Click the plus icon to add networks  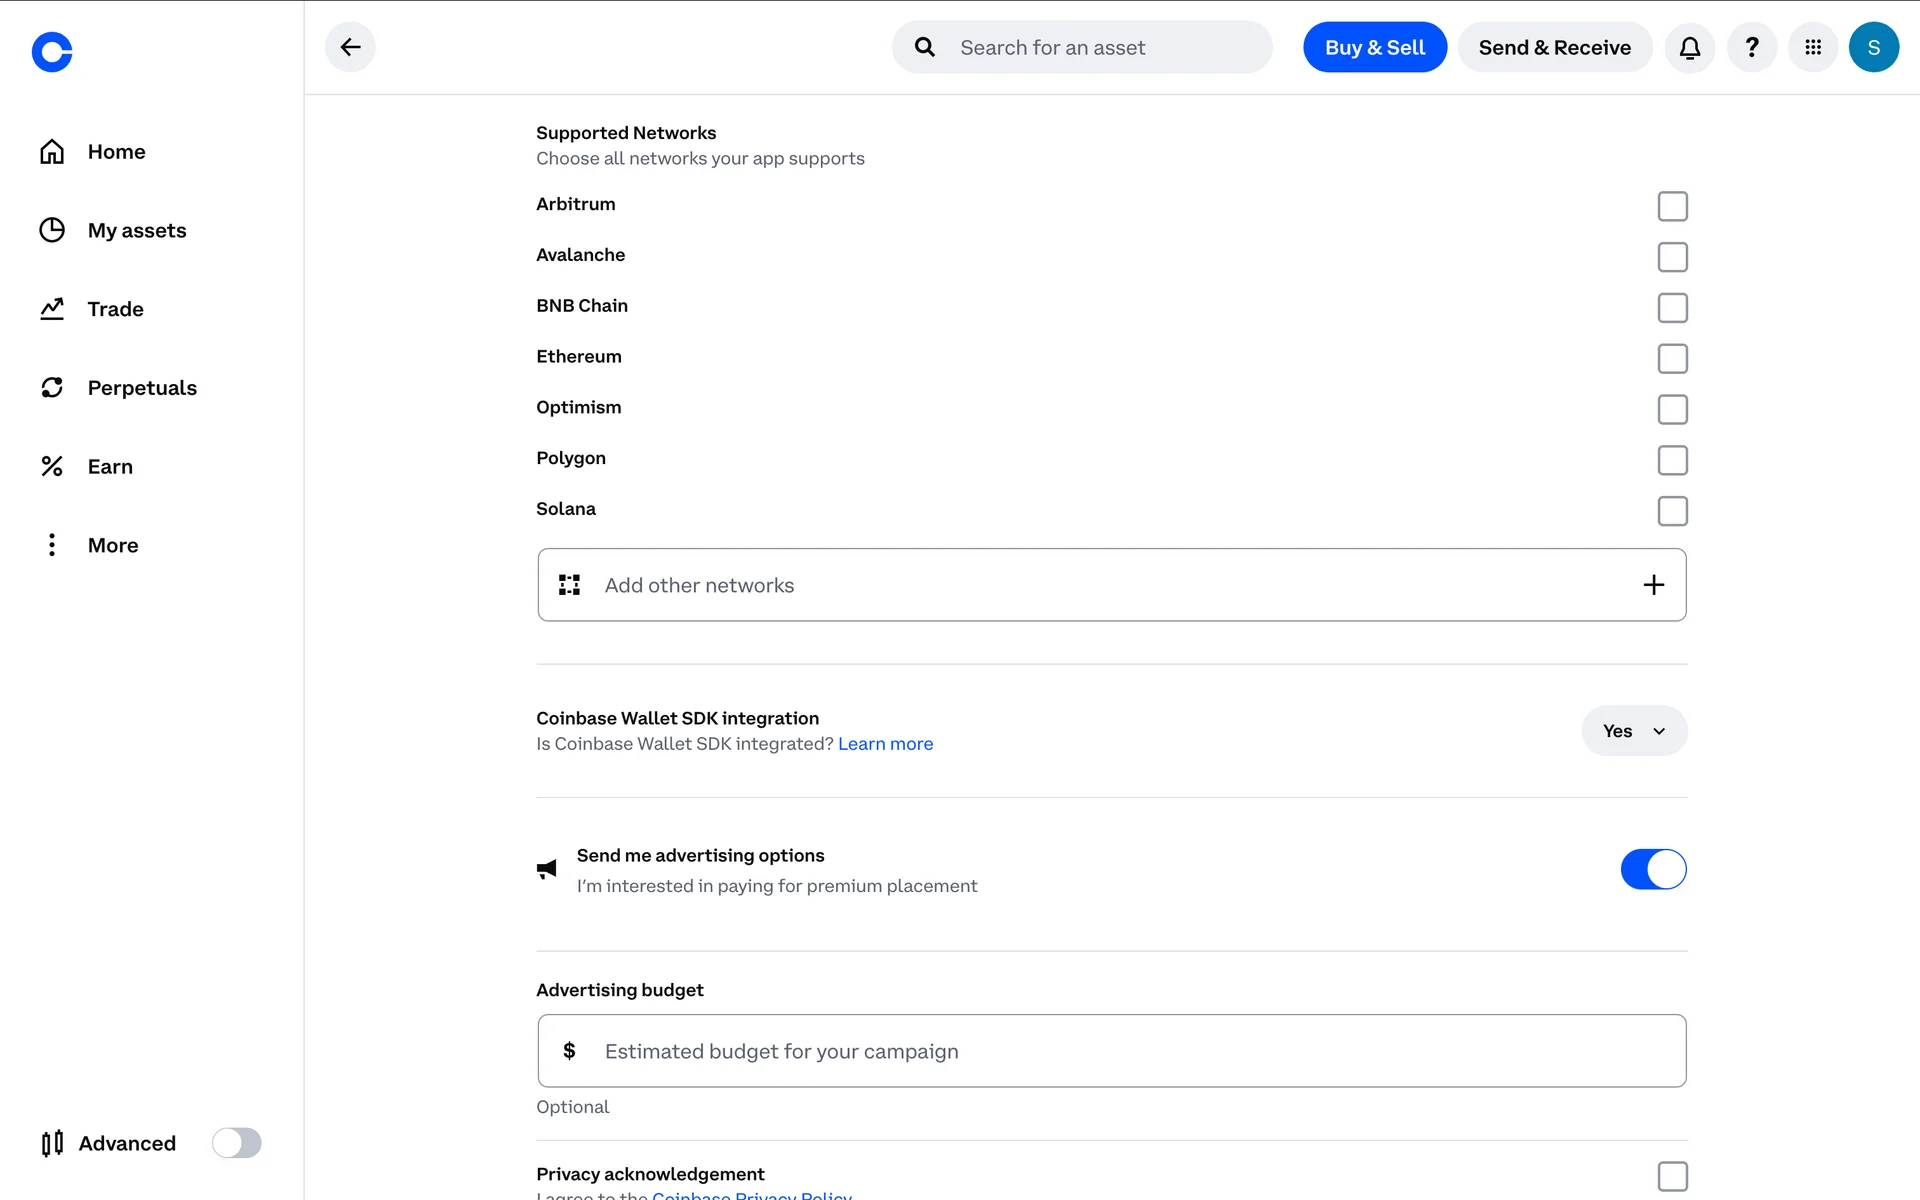pos(1653,585)
